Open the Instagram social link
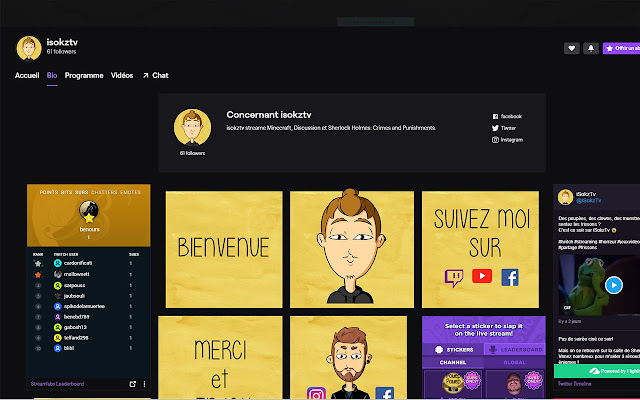The image size is (640, 400). 507,140
